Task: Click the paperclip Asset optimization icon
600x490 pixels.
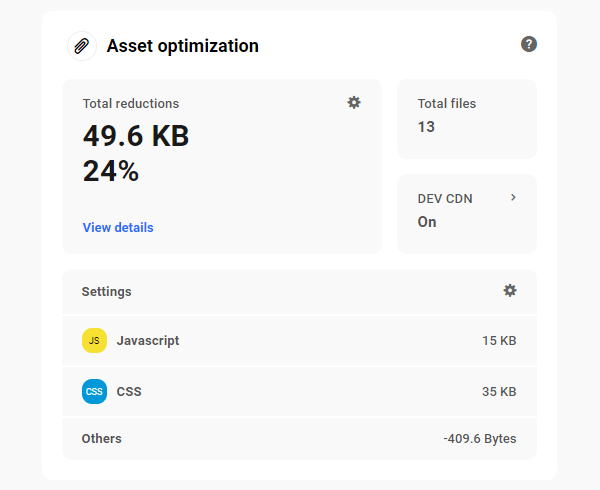Action: (82, 46)
